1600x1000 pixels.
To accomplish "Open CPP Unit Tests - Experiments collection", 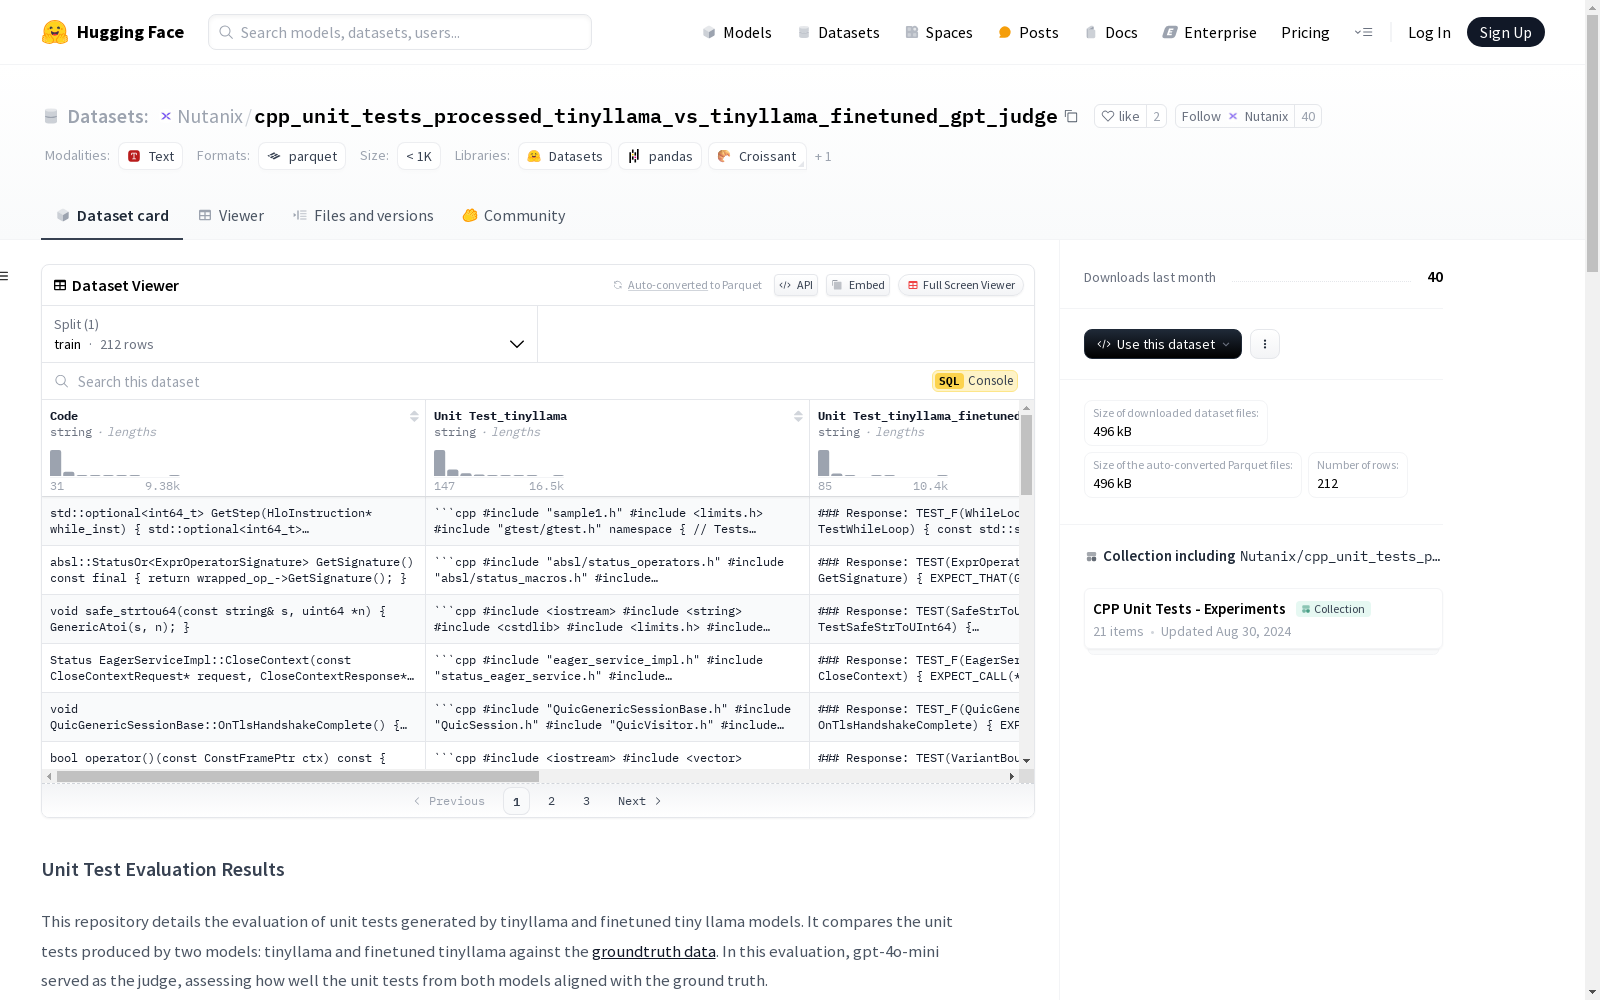I will [1263, 620].
